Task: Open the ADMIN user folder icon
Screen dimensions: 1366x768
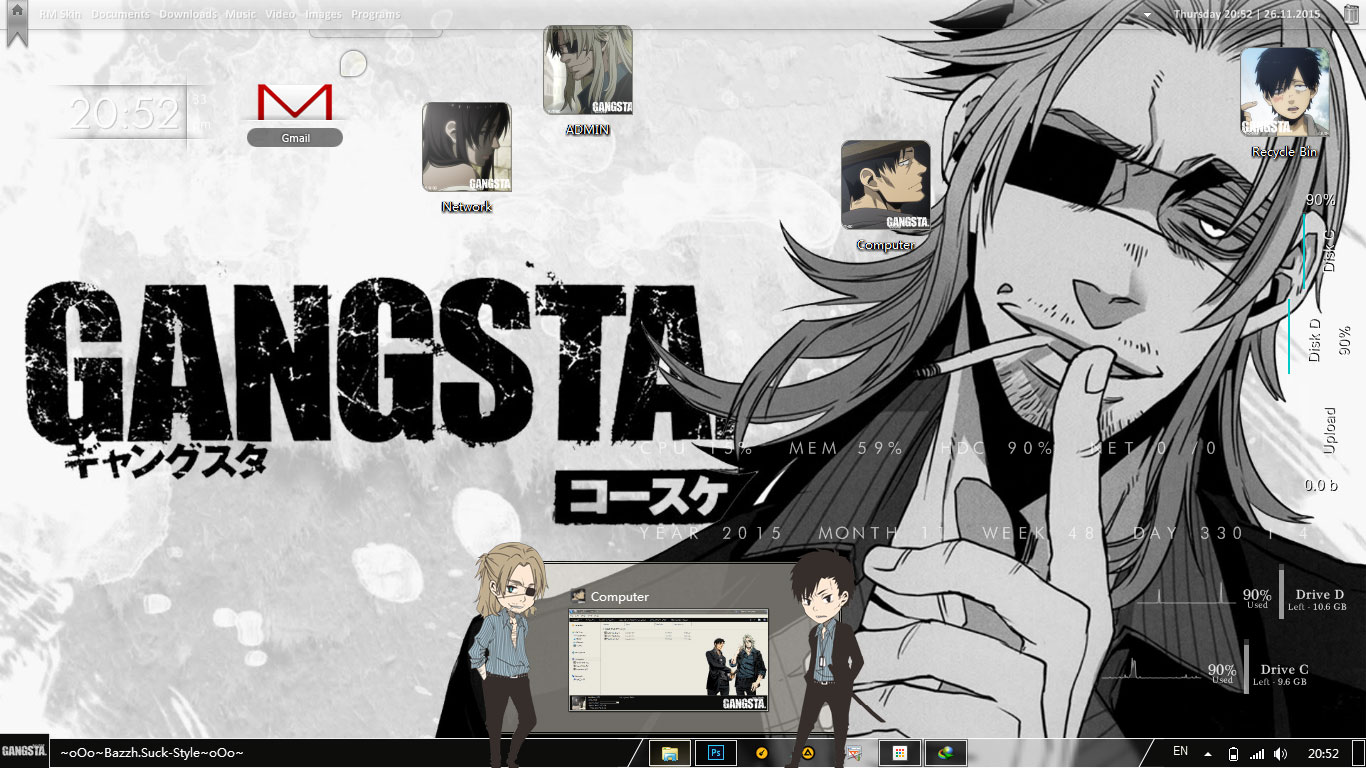Action: point(586,70)
